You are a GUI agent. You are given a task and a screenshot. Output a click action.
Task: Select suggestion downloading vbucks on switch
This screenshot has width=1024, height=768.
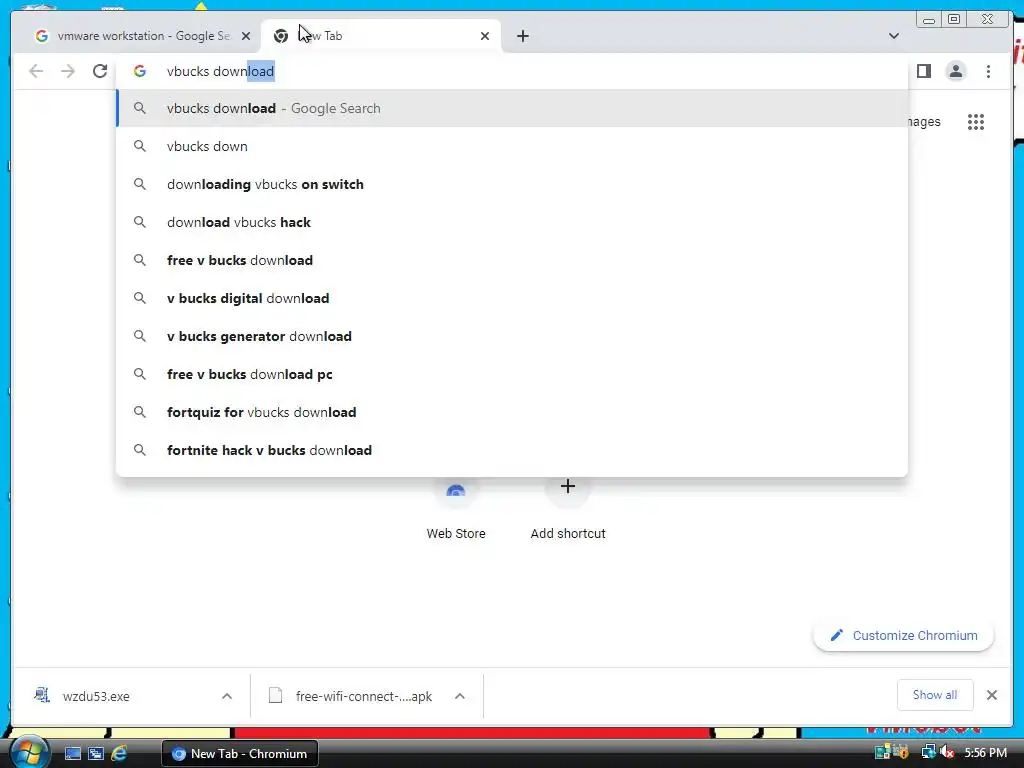(512, 184)
